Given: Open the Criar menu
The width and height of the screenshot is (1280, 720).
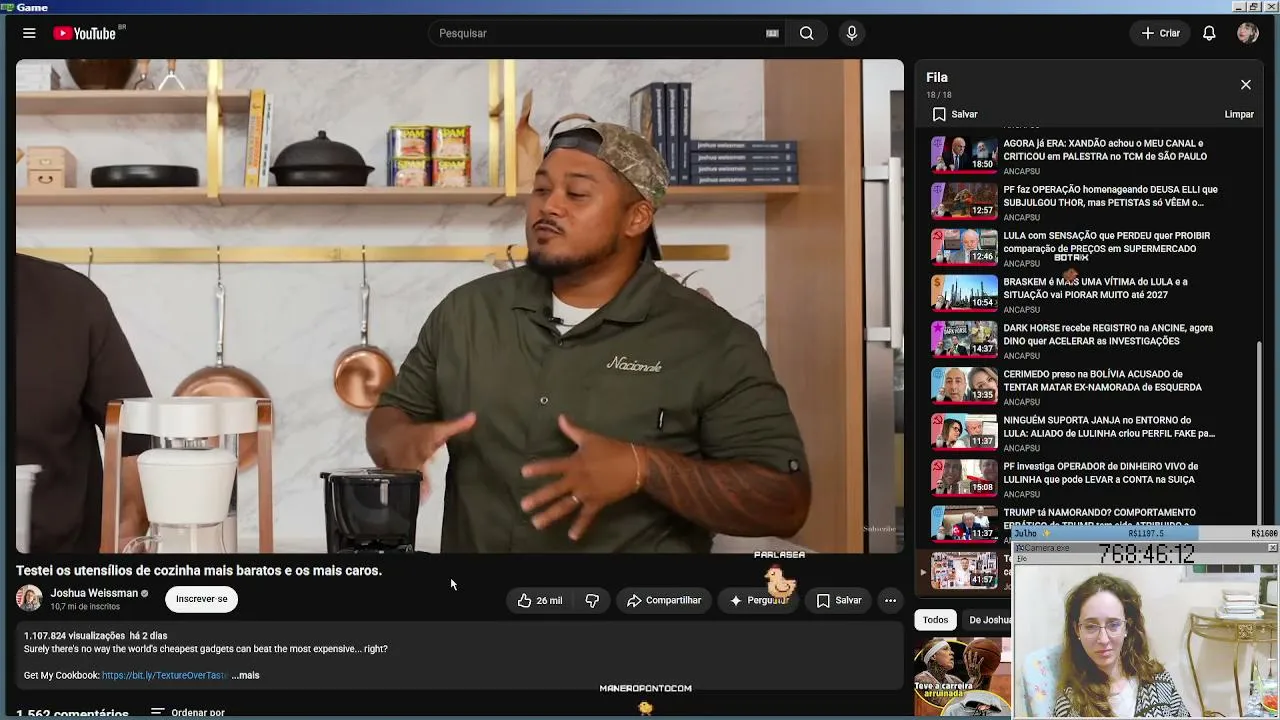Looking at the screenshot, I should [1161, 33].
